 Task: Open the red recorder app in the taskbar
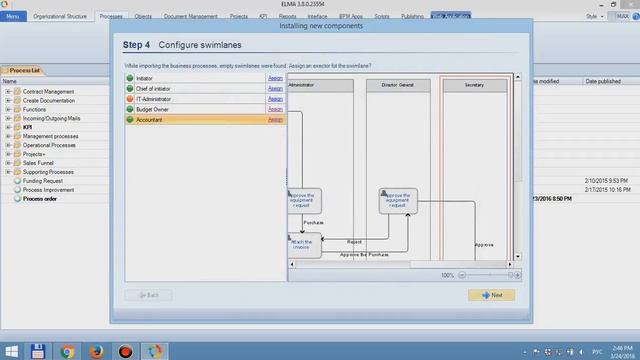[125, 351]
